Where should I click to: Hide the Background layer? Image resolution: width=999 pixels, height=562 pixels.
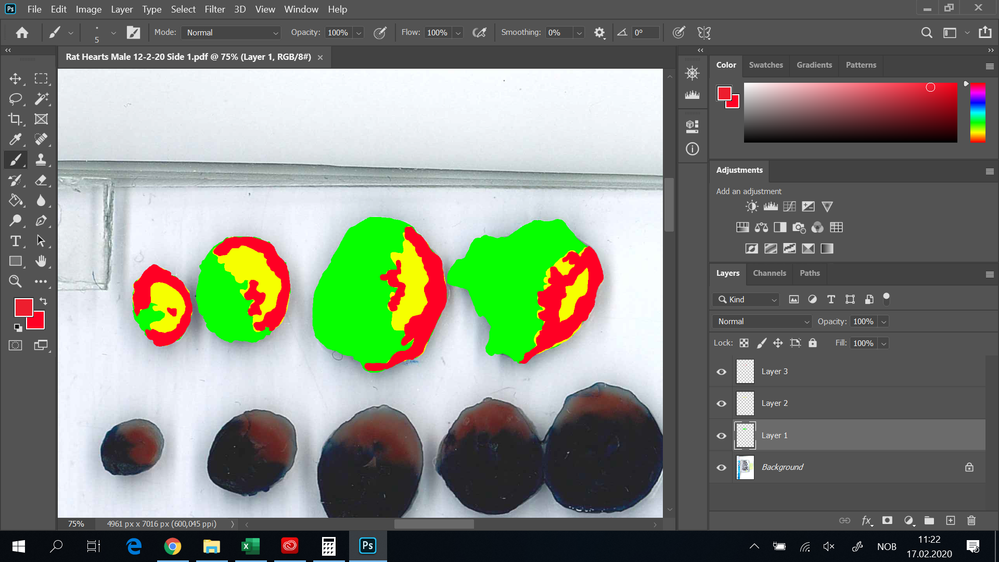pos(721,468)
